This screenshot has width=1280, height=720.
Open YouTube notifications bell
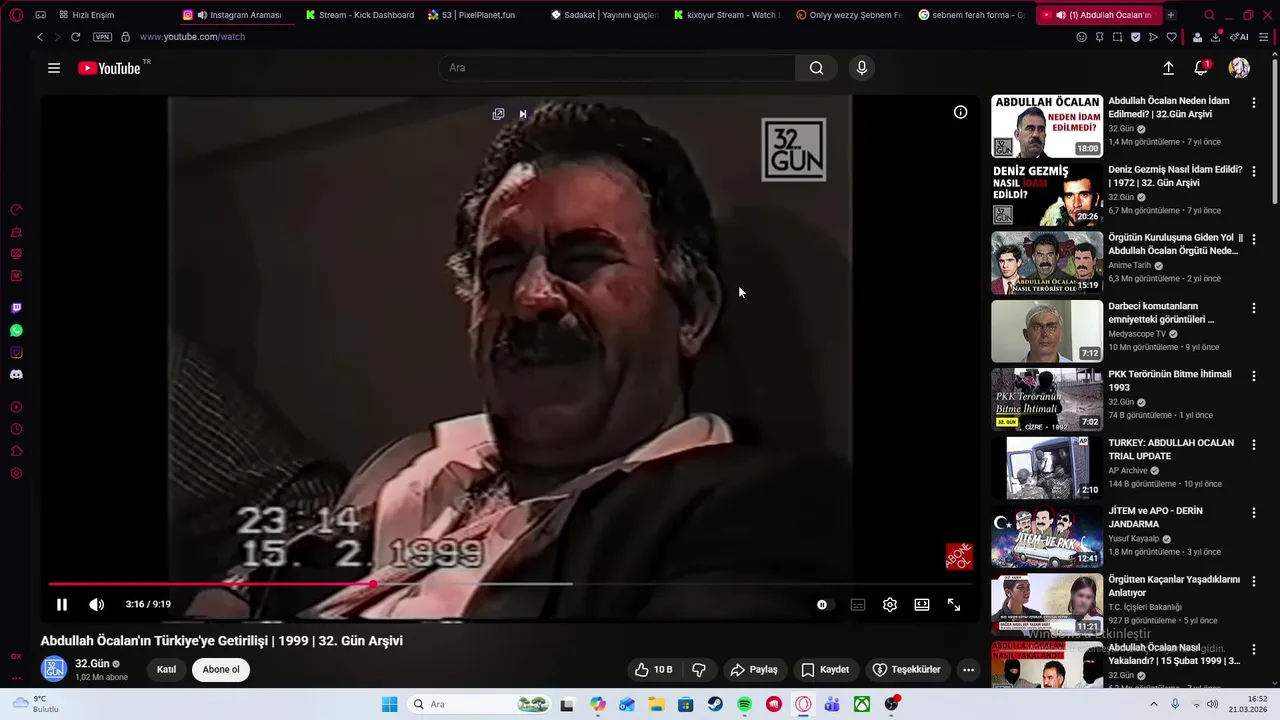coord(1201,68)
